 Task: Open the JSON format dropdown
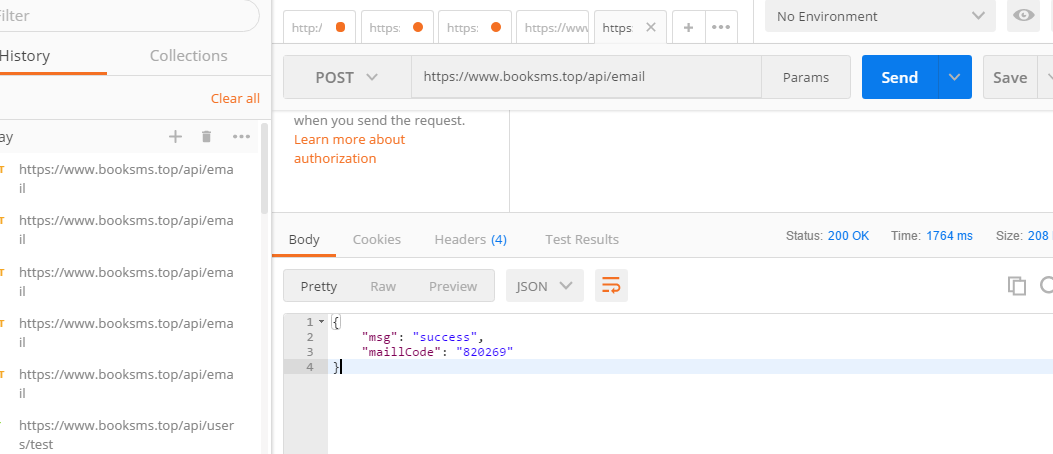(x=544, y=286)
